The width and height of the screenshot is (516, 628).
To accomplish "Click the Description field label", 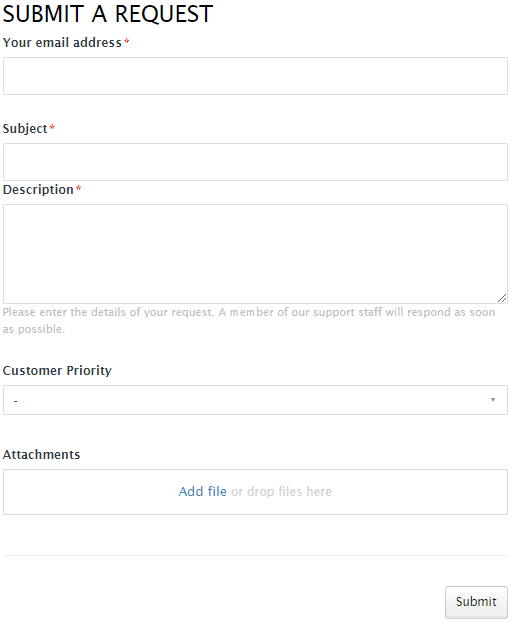I will pos(38,189).
